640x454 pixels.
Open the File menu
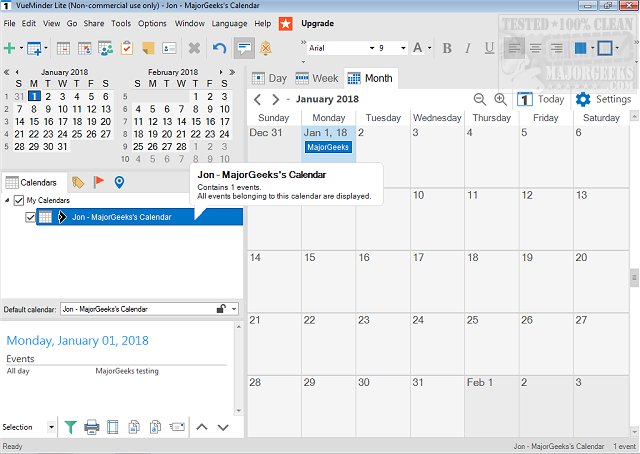[9, 23]
